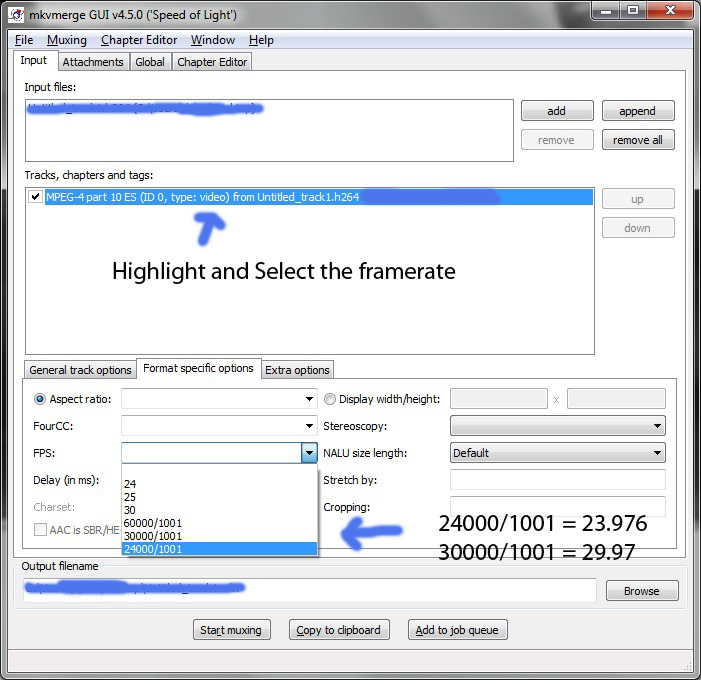Open the File menu
The width and height of the screenshot is (701, 688).
coord(24,40)
